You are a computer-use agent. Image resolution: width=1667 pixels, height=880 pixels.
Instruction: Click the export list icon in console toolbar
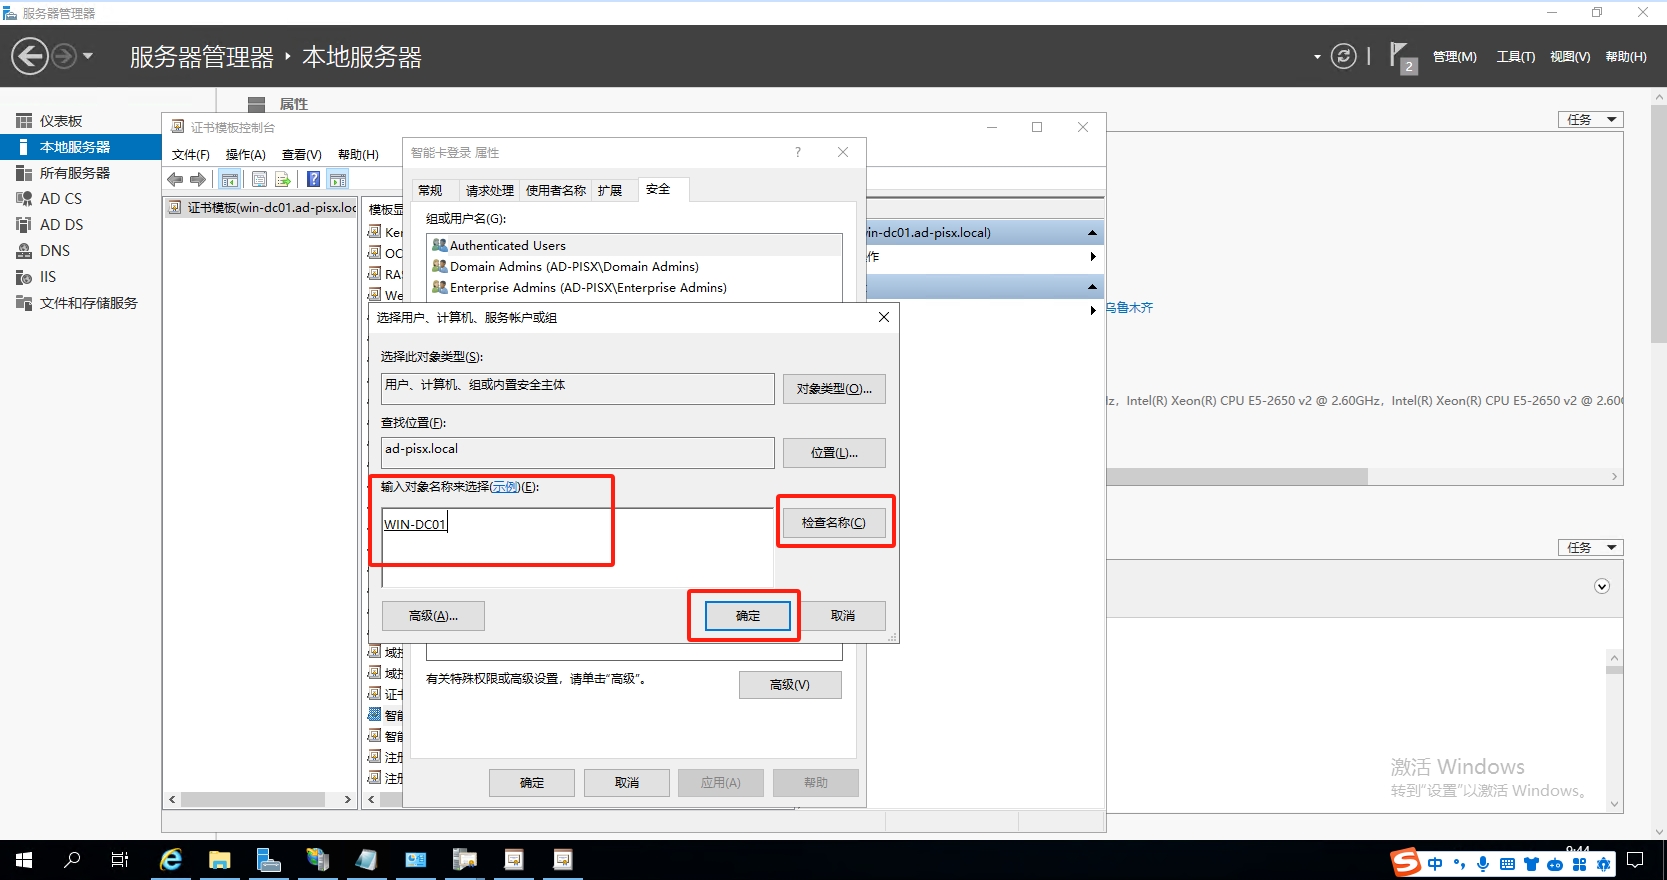pyautogui.click(x=283, y=179)
